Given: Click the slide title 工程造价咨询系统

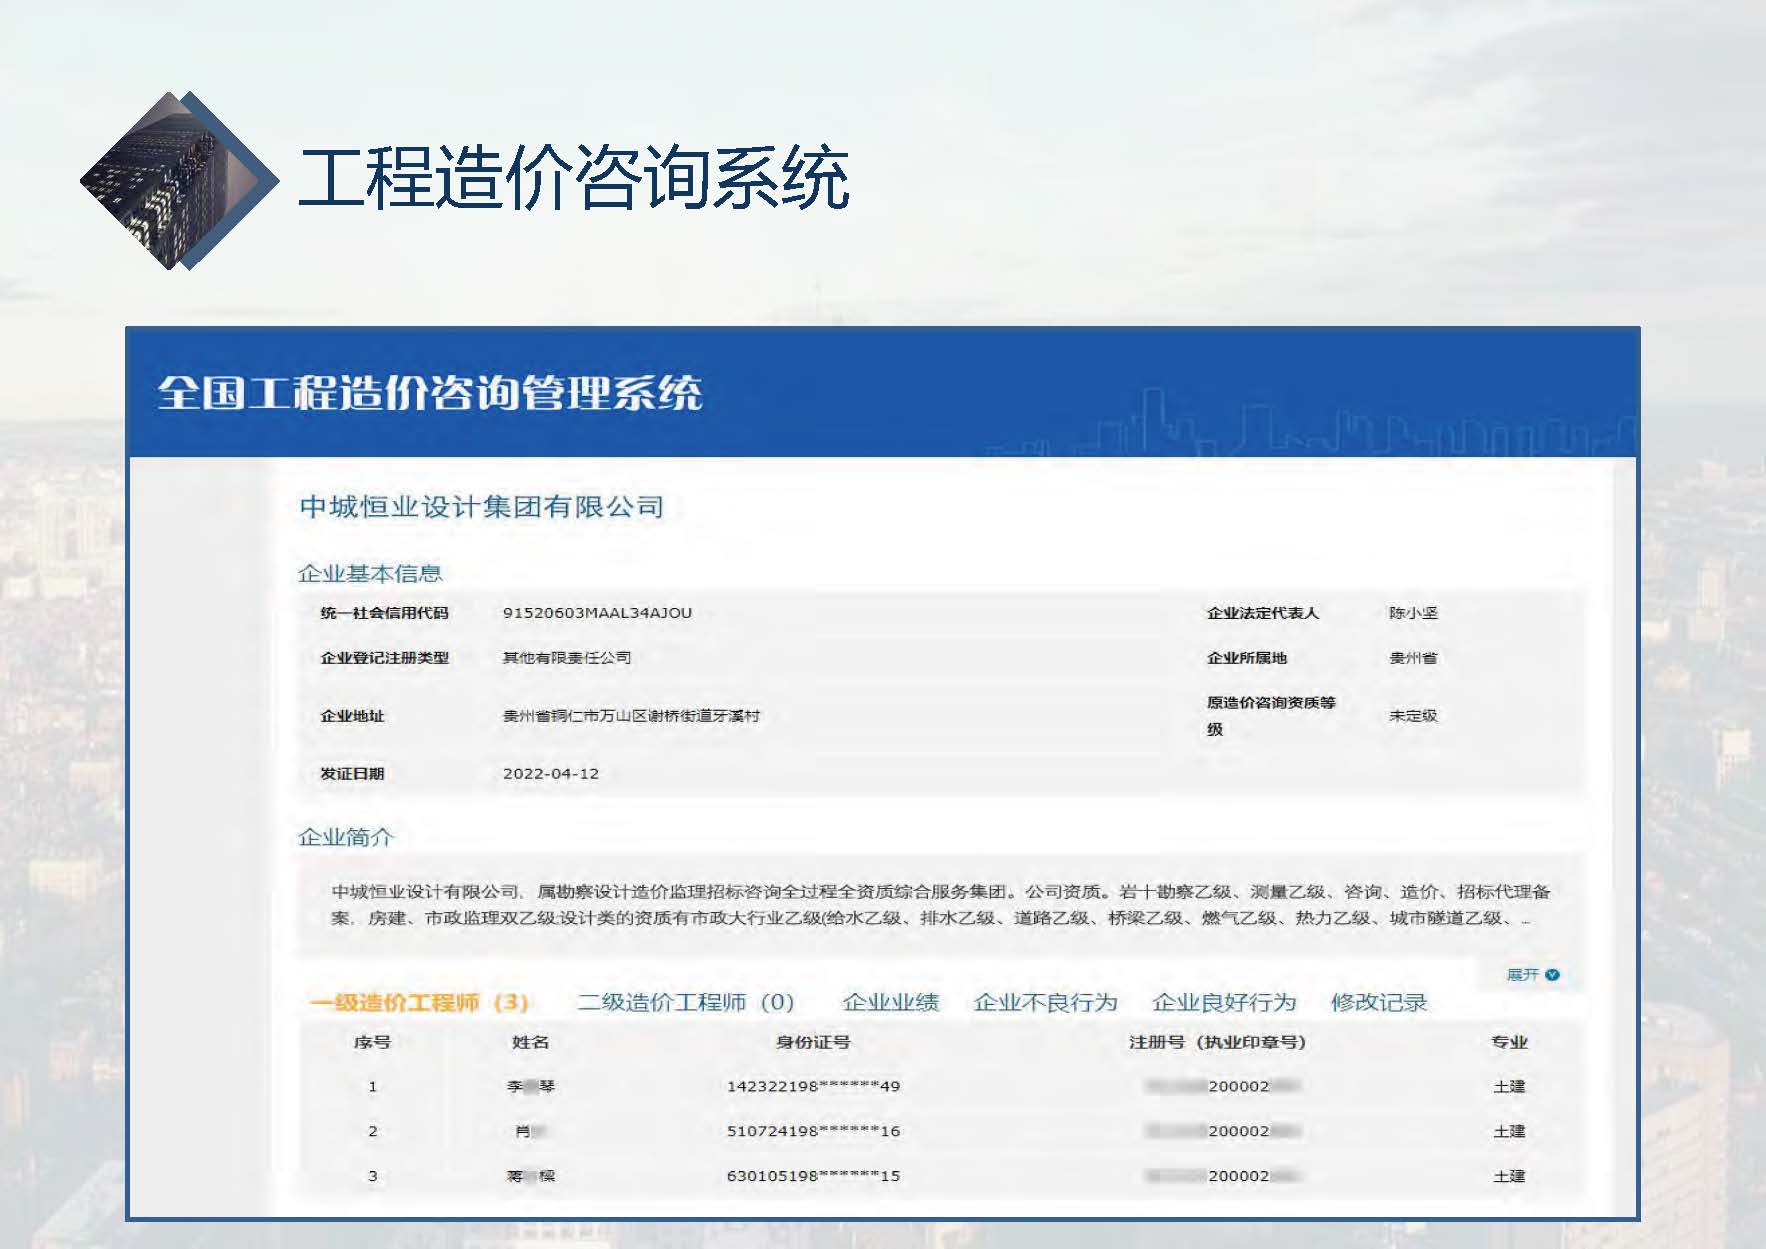Looking at the screenshot, I should [x=574, y=178].
